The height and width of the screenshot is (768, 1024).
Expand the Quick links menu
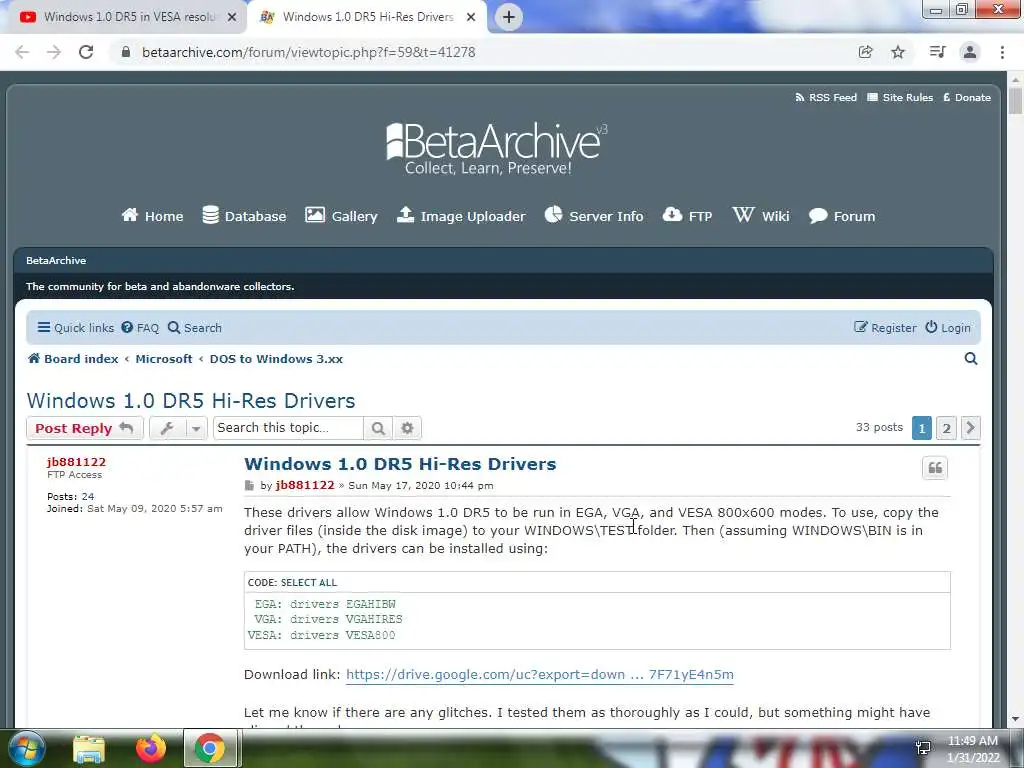click(x=76, y=328)
